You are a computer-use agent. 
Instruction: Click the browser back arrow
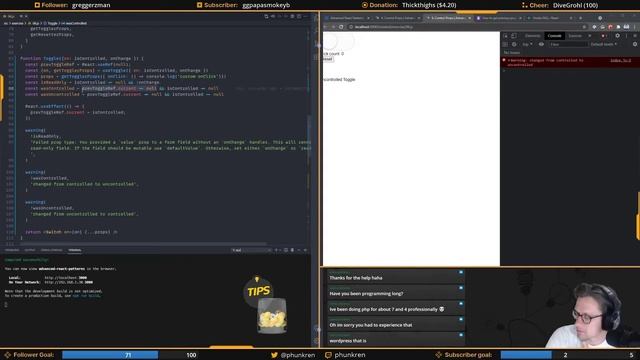click(x=325, y=27)
